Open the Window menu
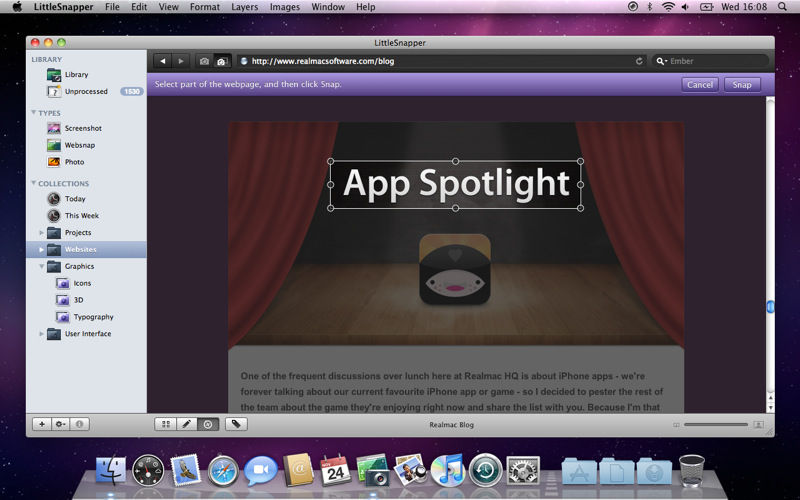The image size is (800, 500). click(328, 7)
